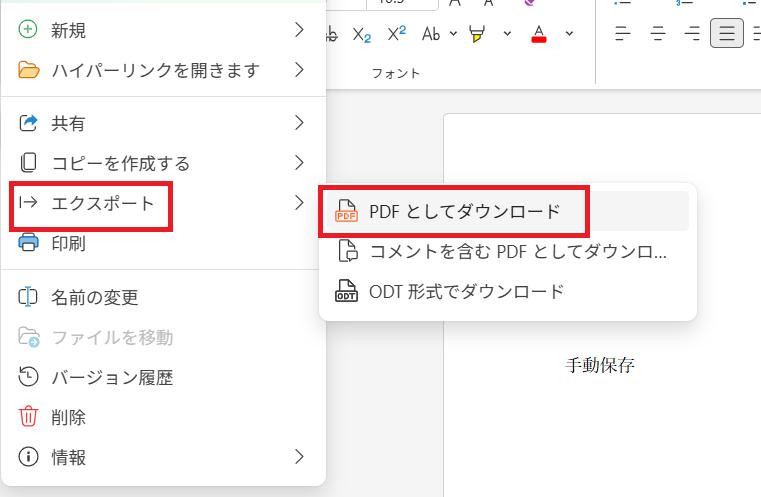Click the export arrow icon beside エクスポート
The height and width of the screenshot is (497, 761).
[28, 202]
